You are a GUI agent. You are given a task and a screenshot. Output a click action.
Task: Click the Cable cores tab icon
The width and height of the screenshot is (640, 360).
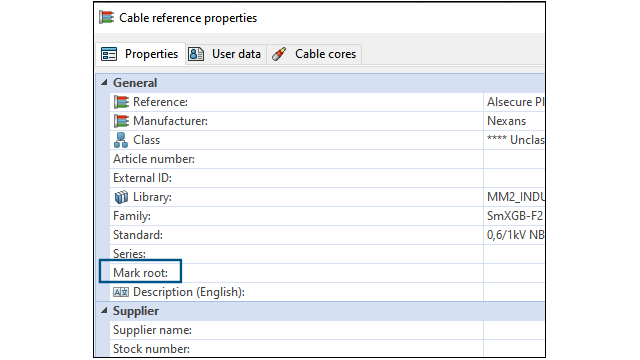(279, 54)
